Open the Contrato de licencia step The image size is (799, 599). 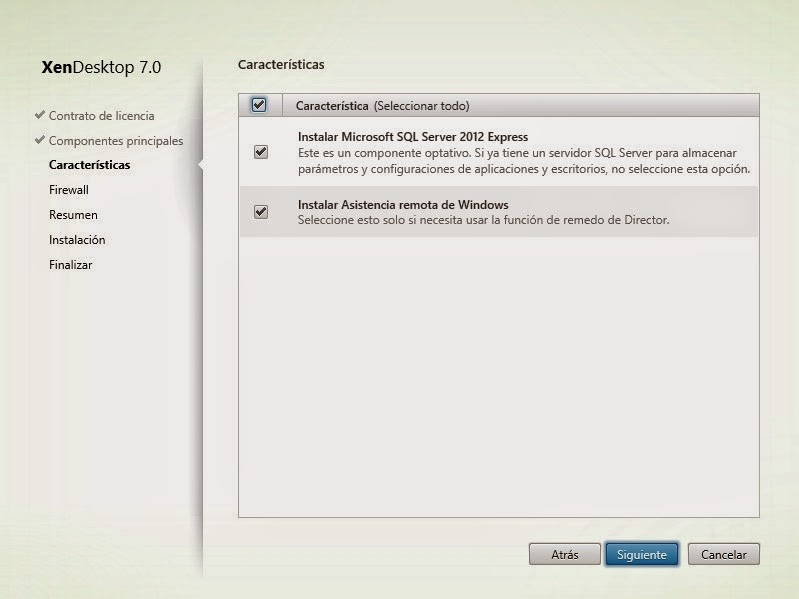point(101,116)
